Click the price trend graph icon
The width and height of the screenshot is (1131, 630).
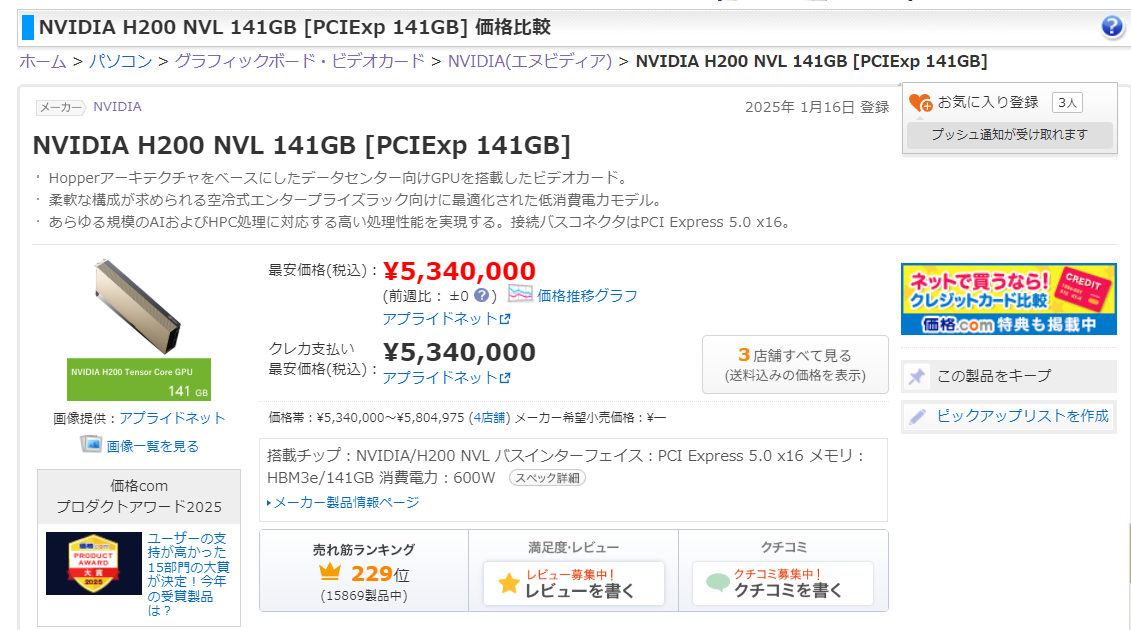click(x=520, y=294)
